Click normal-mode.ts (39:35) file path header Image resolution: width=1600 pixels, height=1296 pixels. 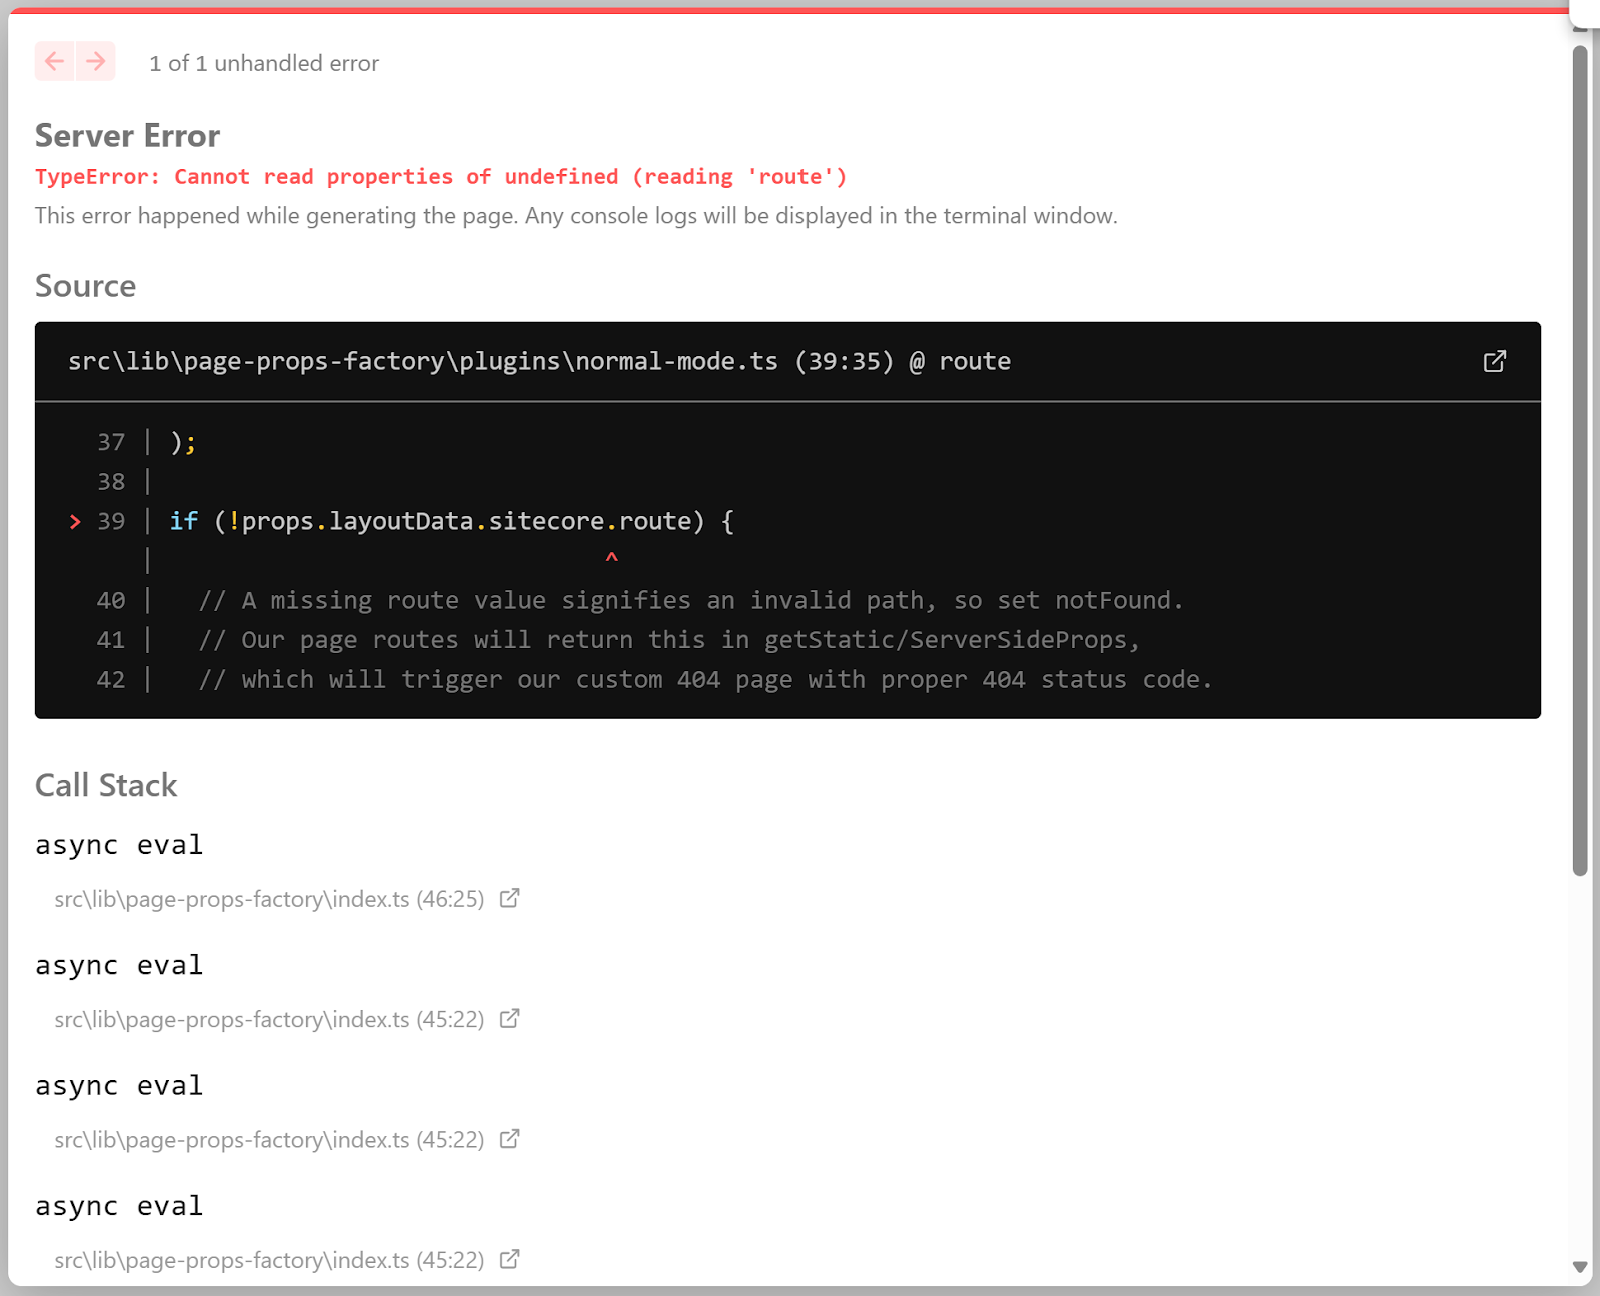click(x=539, y=361)
